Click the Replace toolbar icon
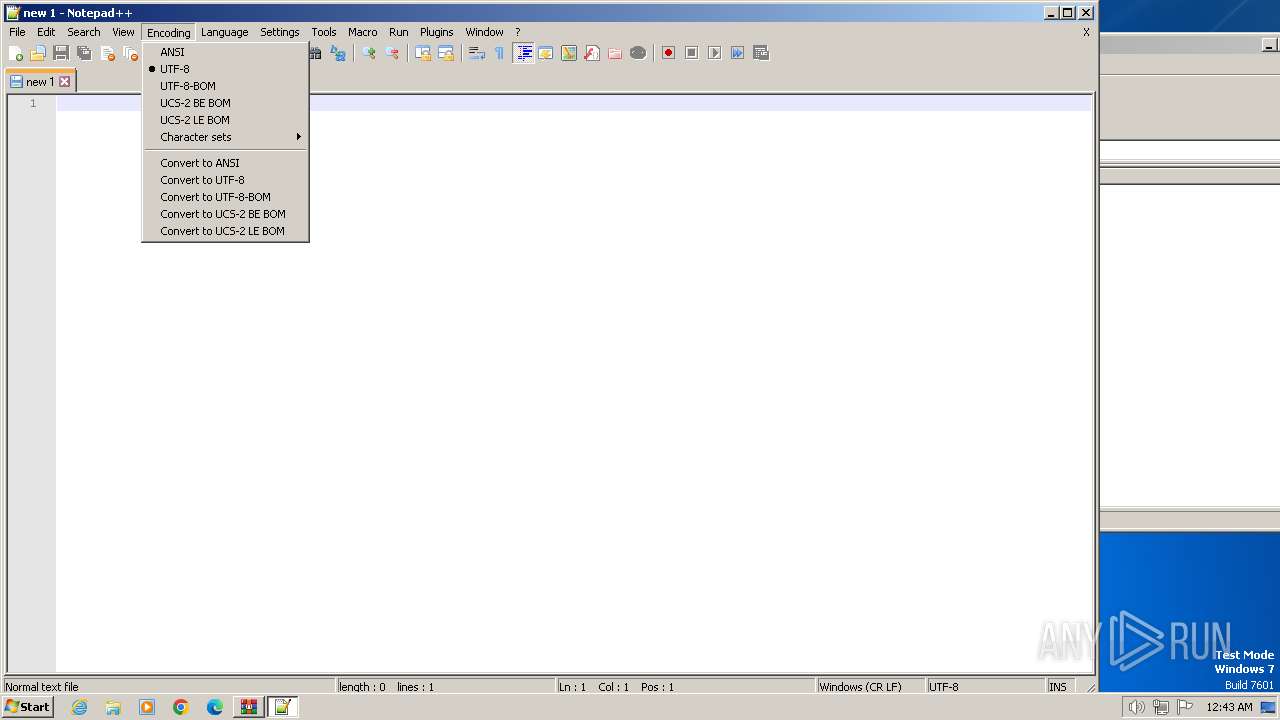The width and height of the screenshot is (1280, 720). [x=338, y=53]
